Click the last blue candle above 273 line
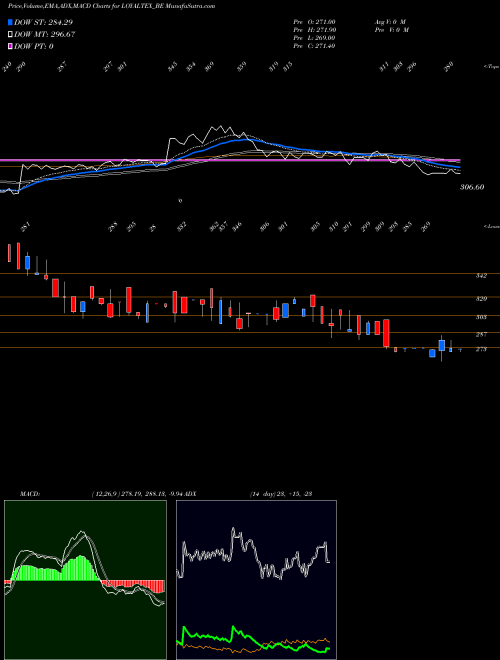Image resolution: width=500 pixels, height=660 pixels. (x=441, y=345)
